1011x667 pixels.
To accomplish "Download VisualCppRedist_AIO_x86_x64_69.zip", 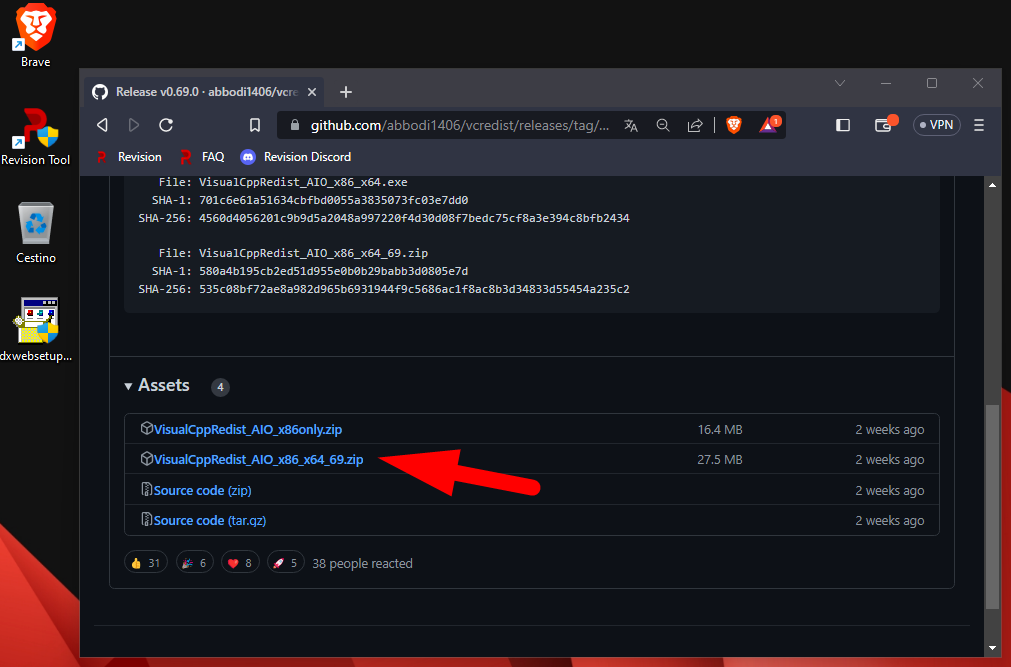I will tap(259, 460).
